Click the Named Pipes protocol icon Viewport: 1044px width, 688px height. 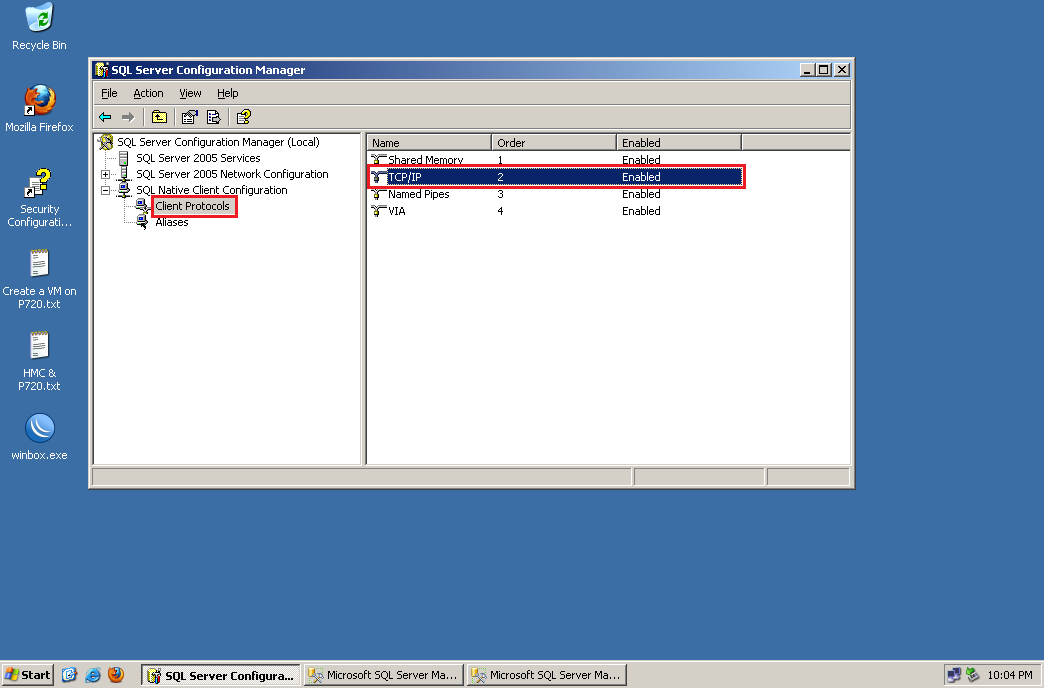point(378,194)
